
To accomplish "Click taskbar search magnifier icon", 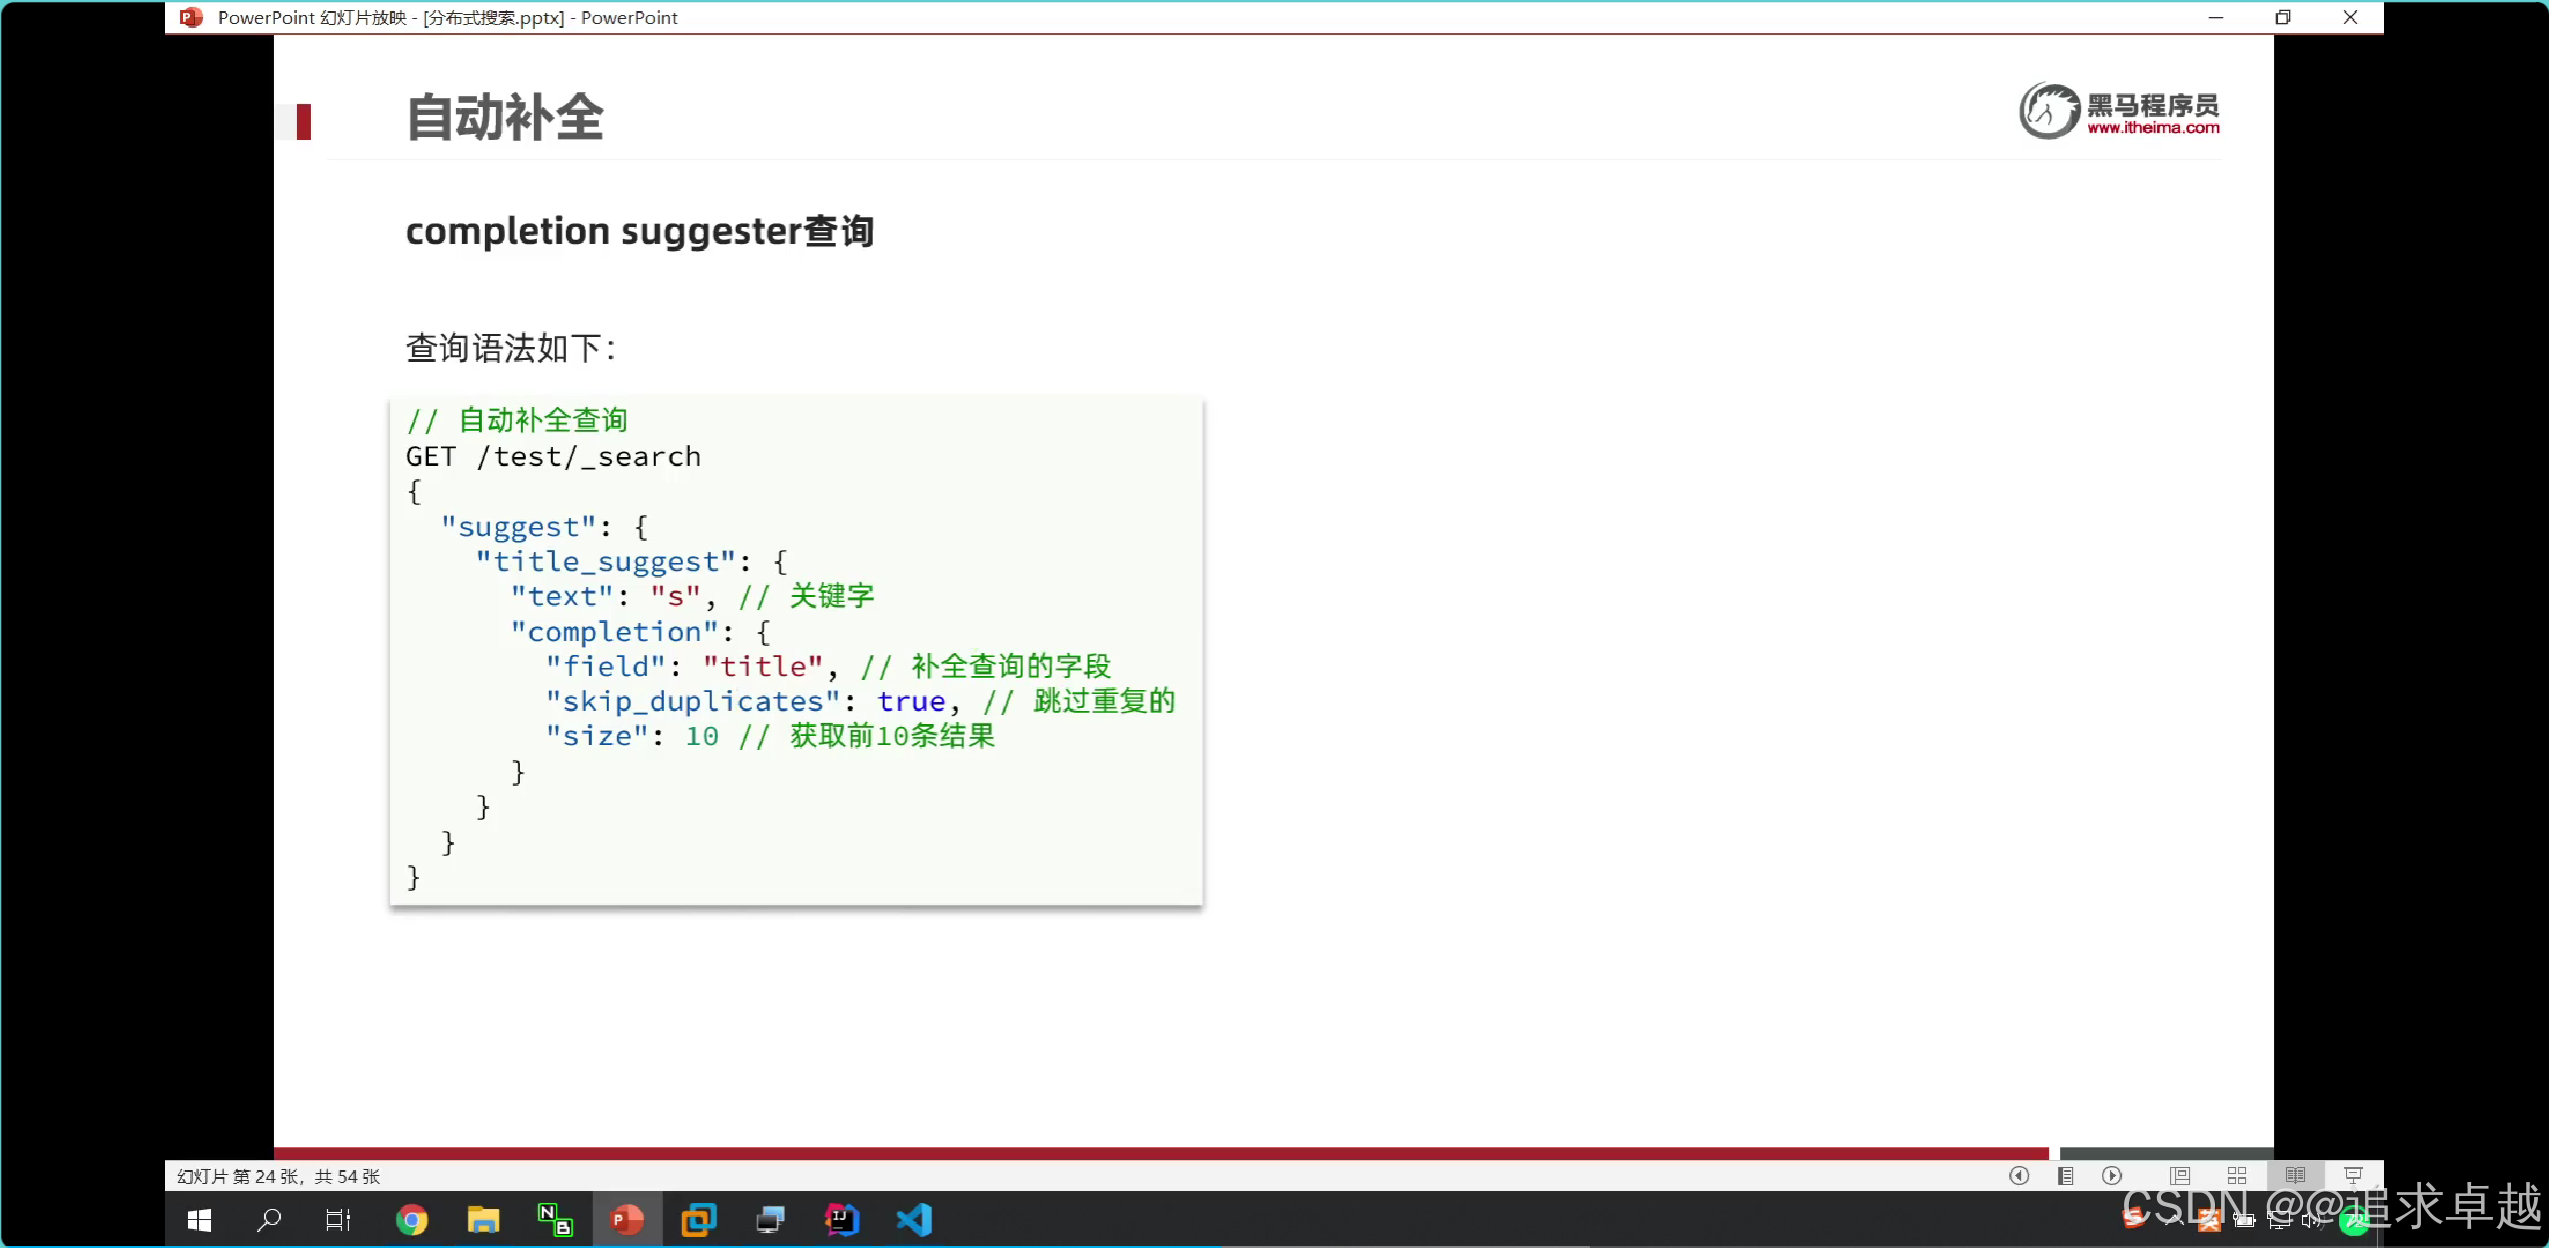I will (x=269, y=1220).
